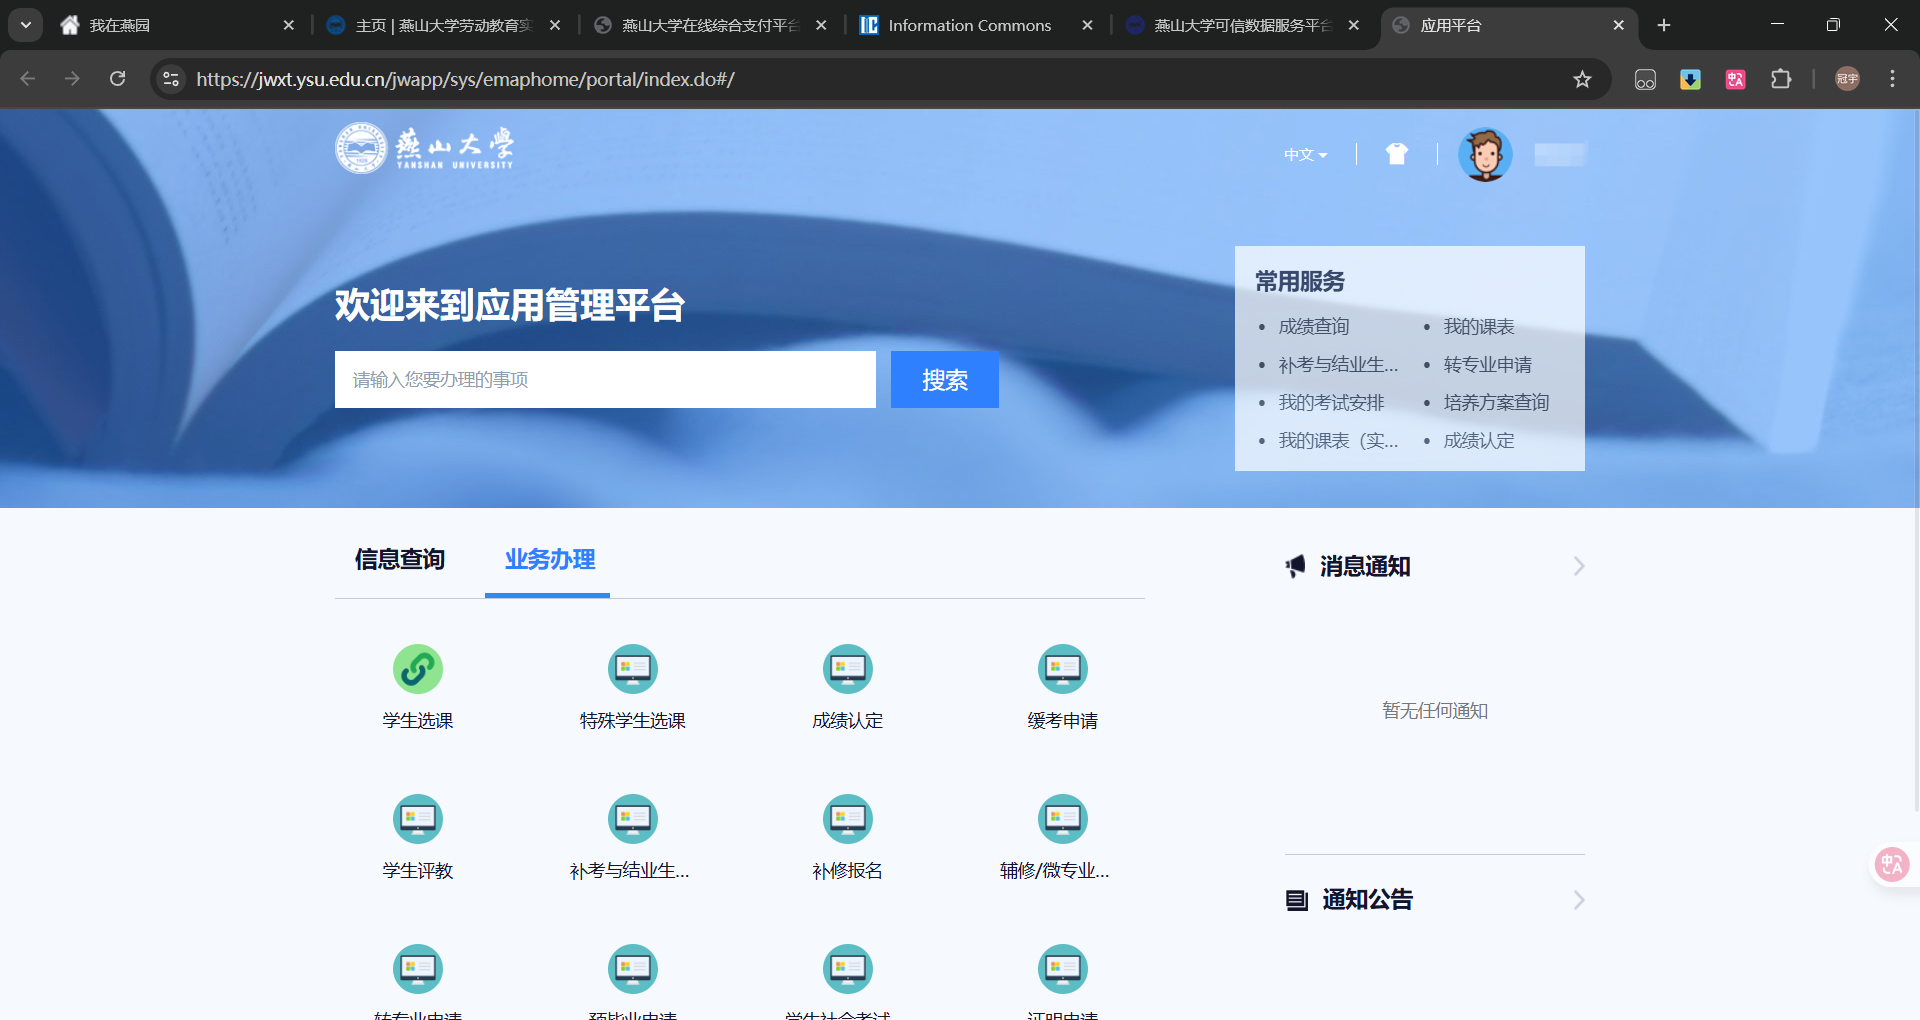Open the 补修报名 application icon
This screenshot has height=1020, width=1920.
coord(847,818)
